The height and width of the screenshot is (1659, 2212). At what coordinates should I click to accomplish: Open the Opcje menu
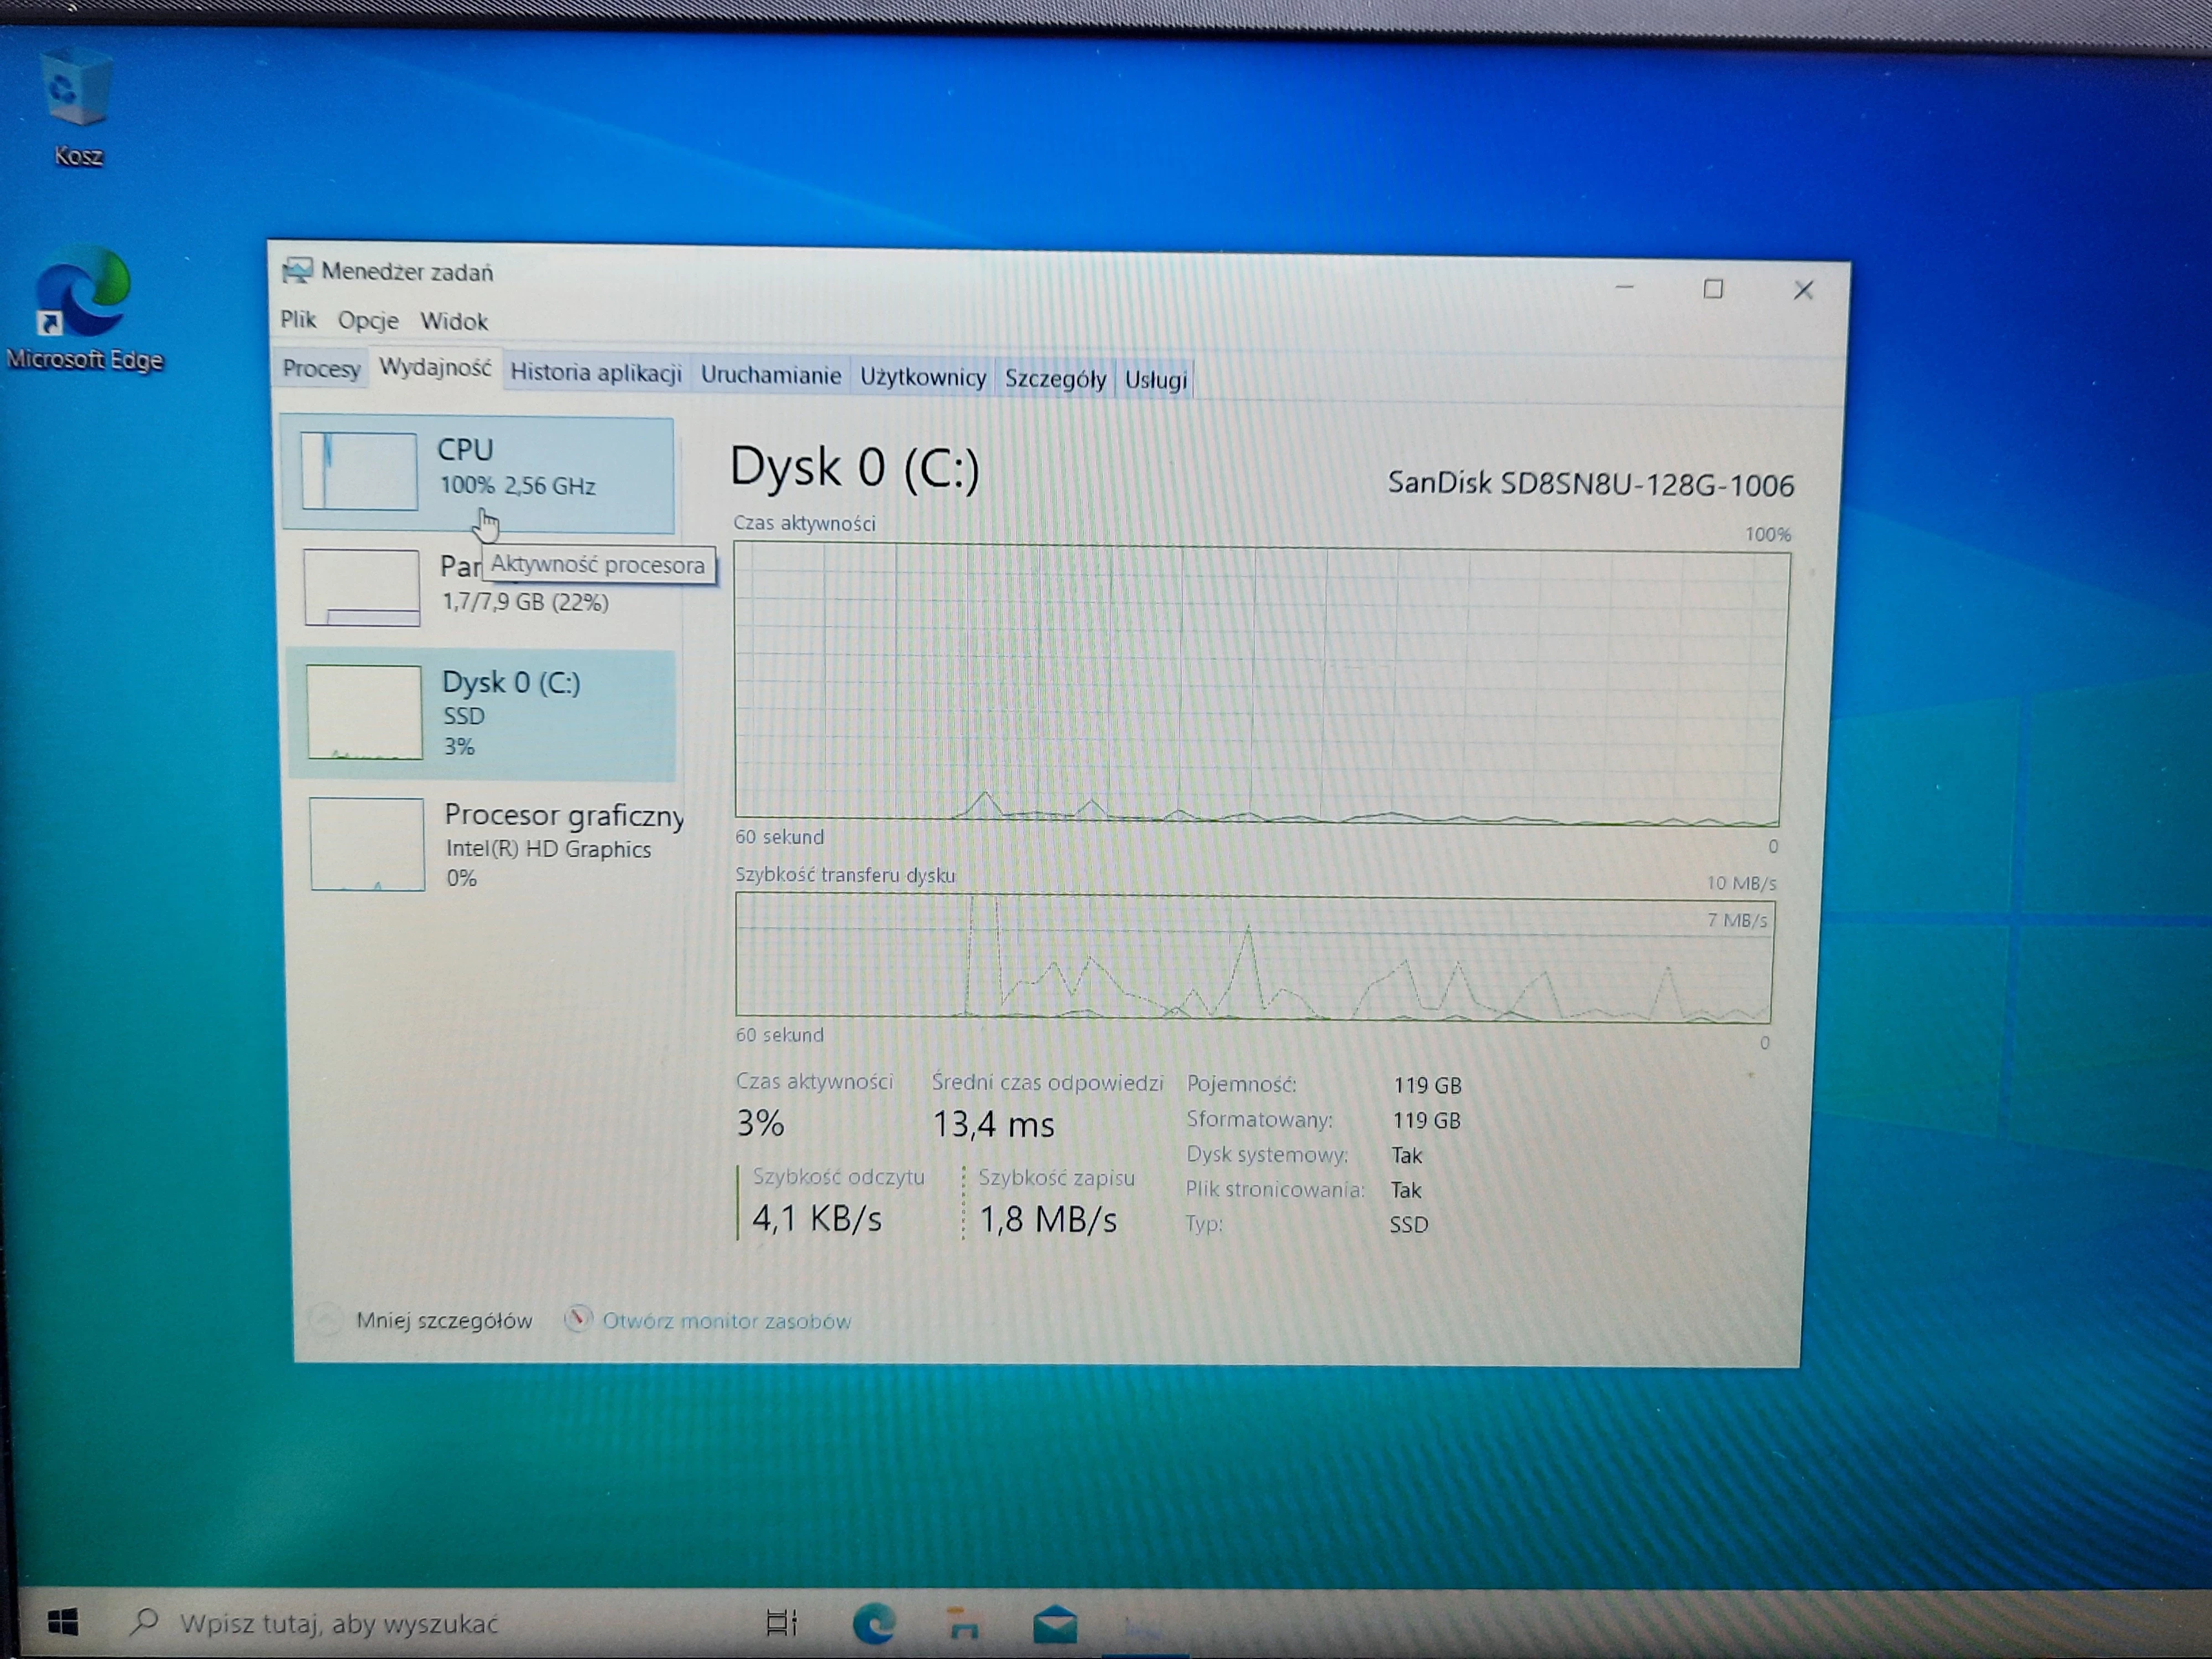point(368,321)
